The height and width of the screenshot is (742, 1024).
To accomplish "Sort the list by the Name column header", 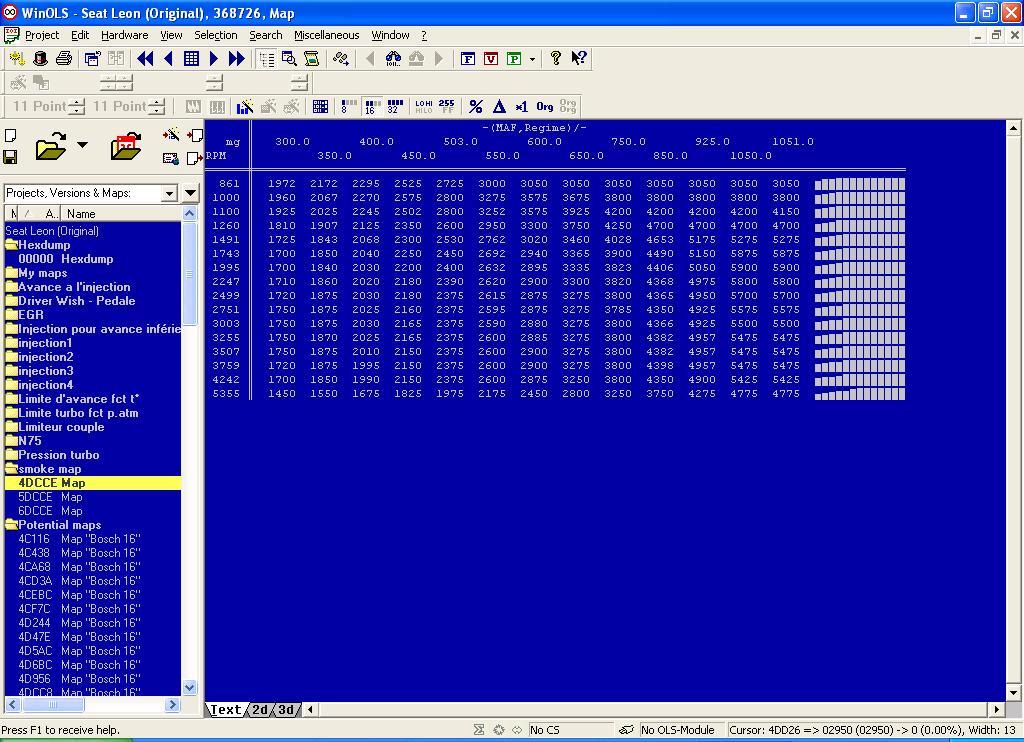I will [120, 214].
